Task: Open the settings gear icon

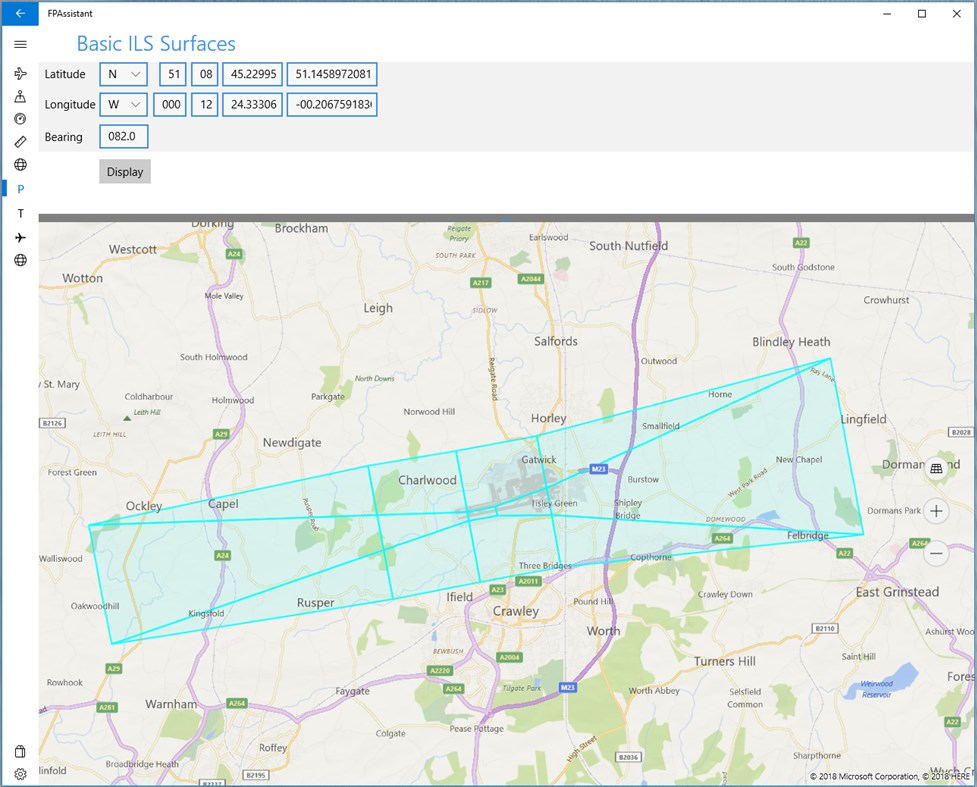Action: [x=20, y=774]
